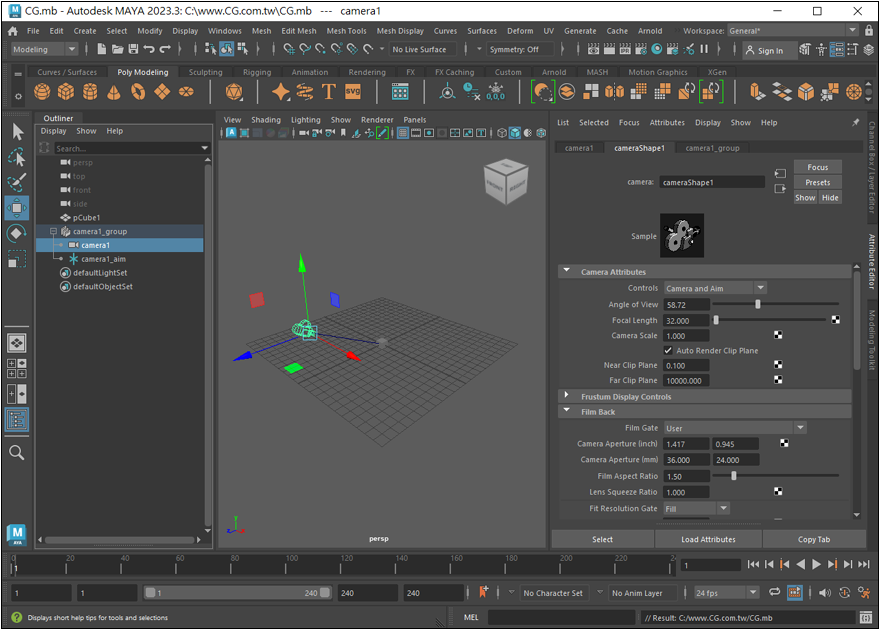Open the Workspace General dropdown

[x=793, y=30]
